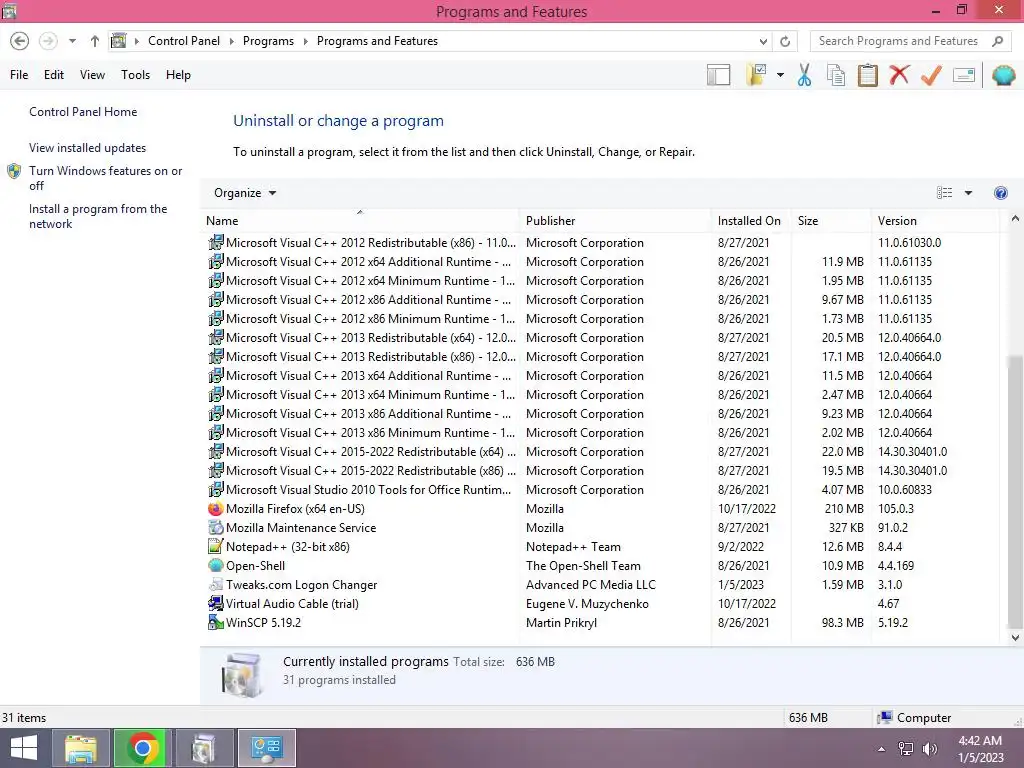Sort by the Version column header
The width and height of the screenshot is (1024, 768).
coord(935,221)
